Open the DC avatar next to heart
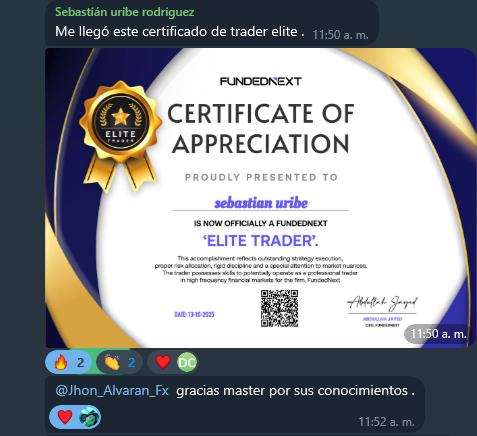This screenshot has height=436, width=477. click(x=187, y=362)
